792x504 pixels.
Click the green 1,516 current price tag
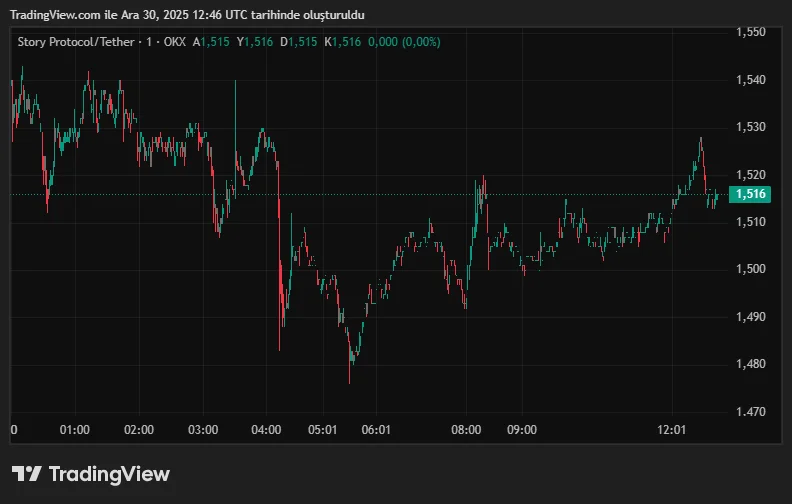[x=750, y=194]
